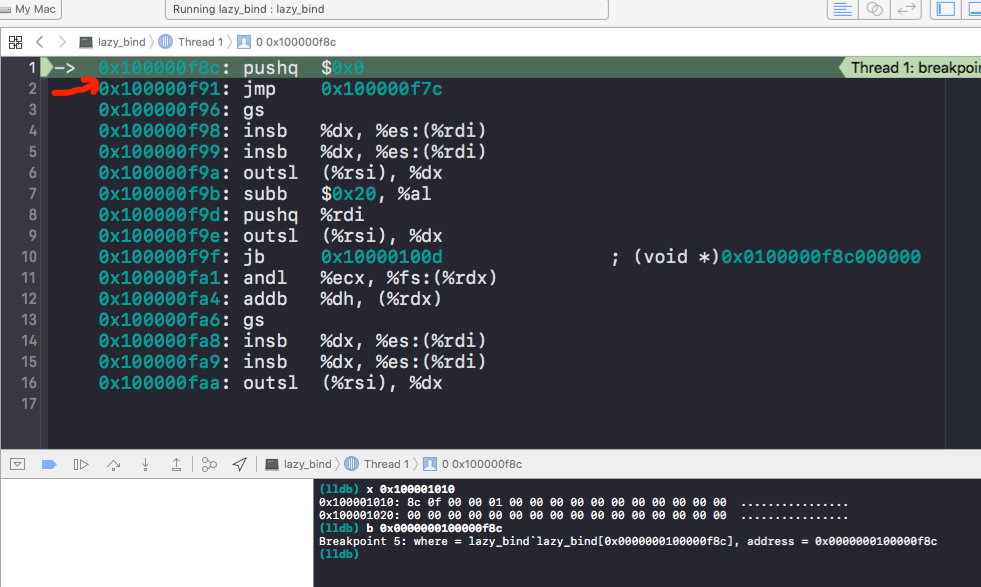Open frame 0 0x100000f8c in top jump bar
Image resolution: width=981 pixels, height=587 pixels.
point(287,42)
